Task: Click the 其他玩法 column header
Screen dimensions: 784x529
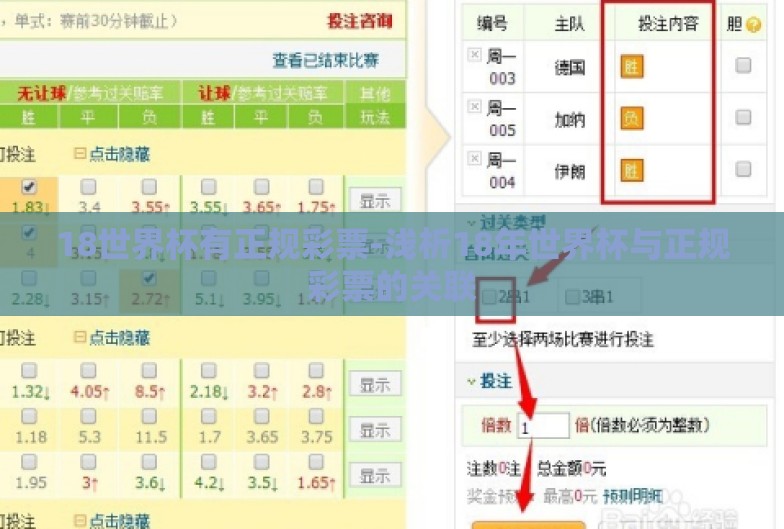Action: 375,105
